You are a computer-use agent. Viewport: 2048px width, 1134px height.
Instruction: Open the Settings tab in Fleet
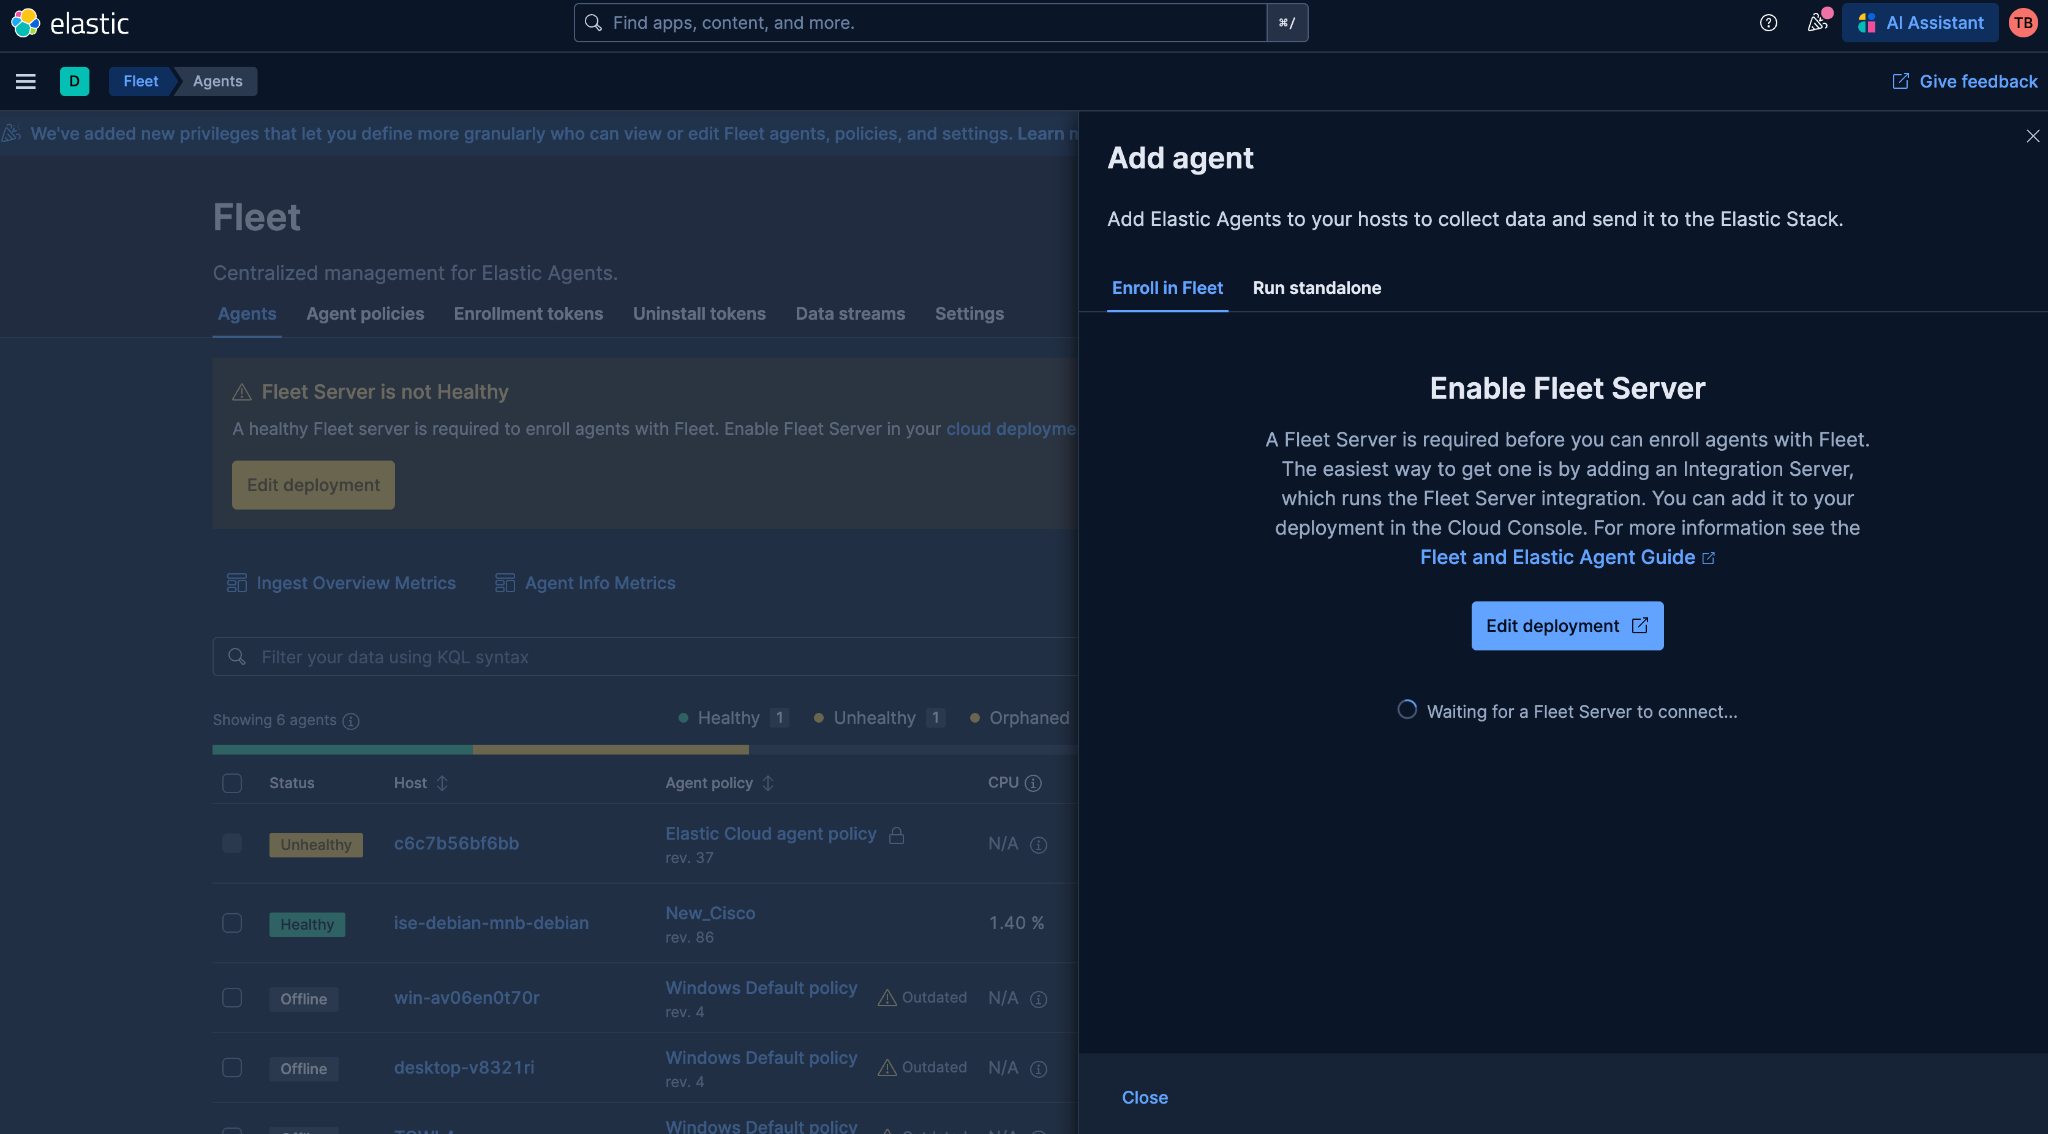[x=969, y=314]
